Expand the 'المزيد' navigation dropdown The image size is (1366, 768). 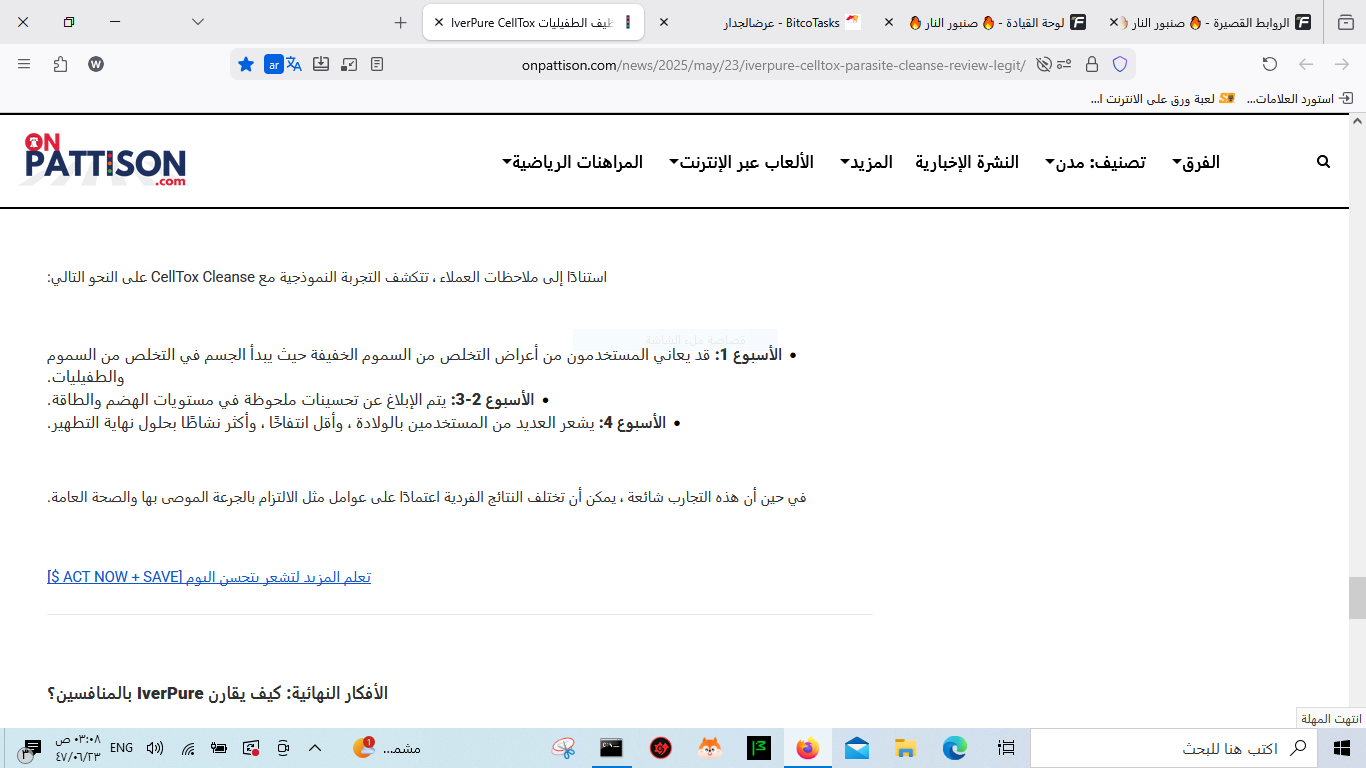866,162
